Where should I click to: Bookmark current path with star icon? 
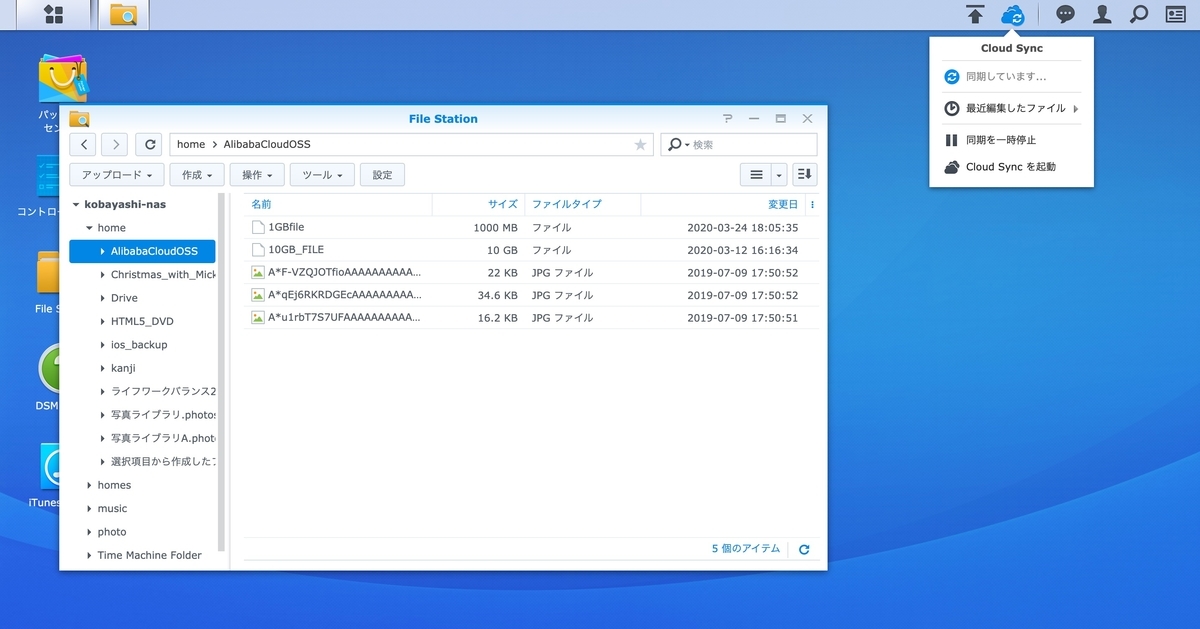pos(640,145)
